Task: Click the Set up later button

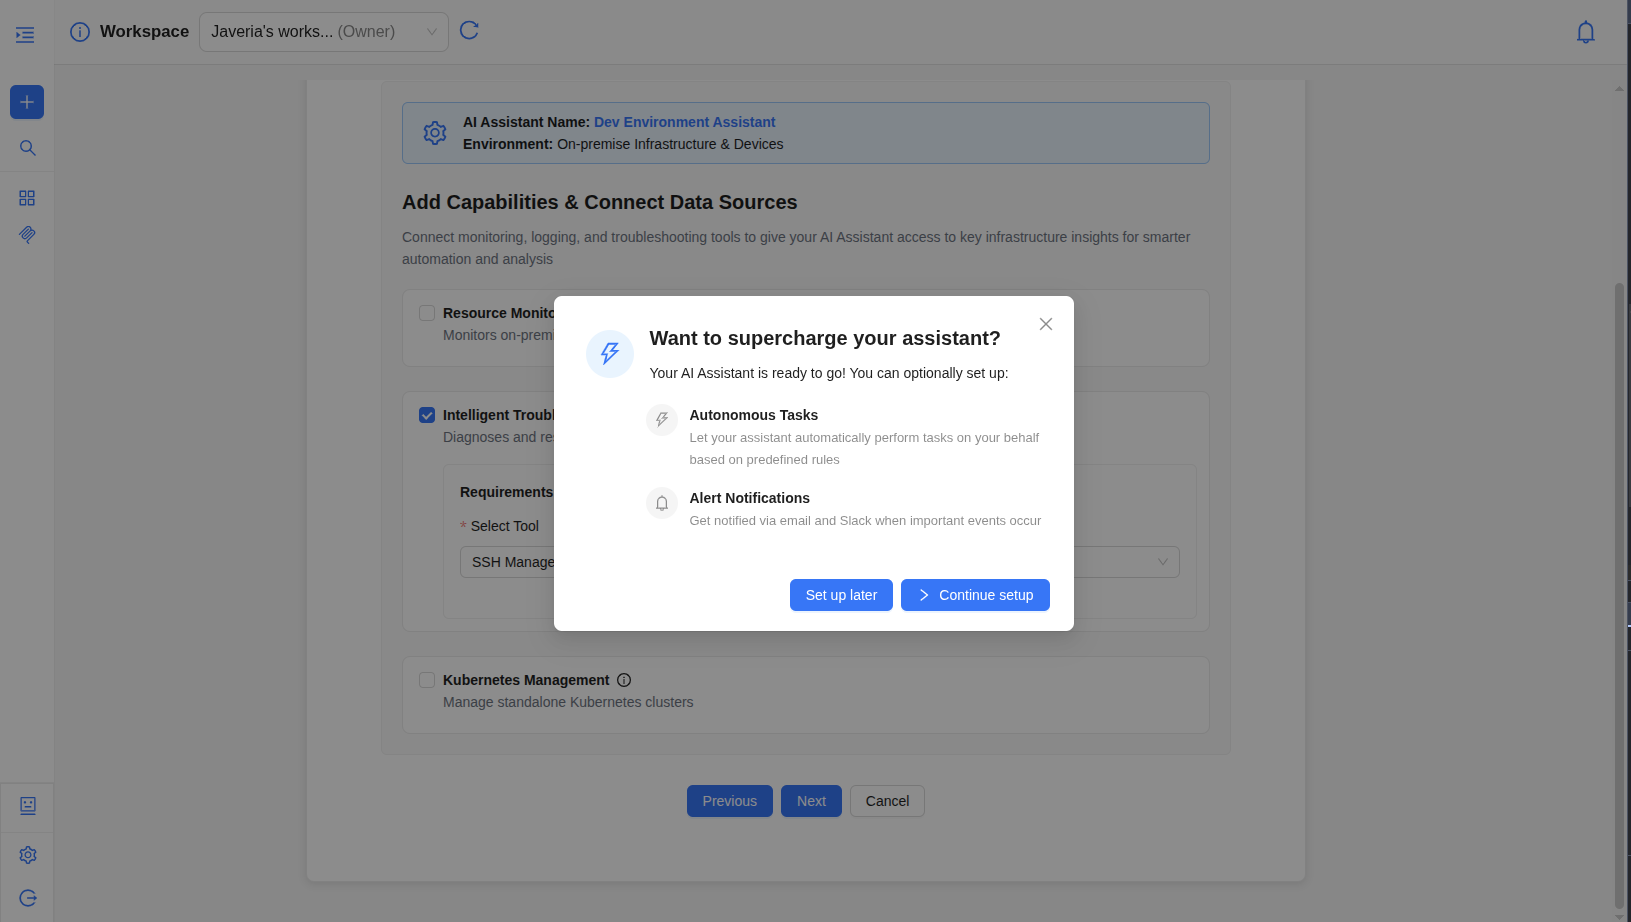Action: point(841,595)
